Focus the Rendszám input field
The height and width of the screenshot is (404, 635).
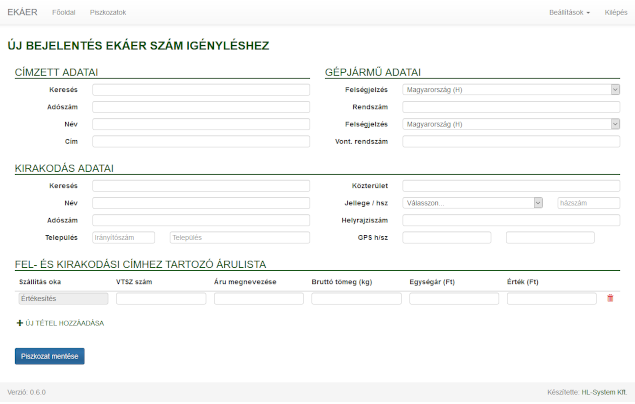coord(510,107)
